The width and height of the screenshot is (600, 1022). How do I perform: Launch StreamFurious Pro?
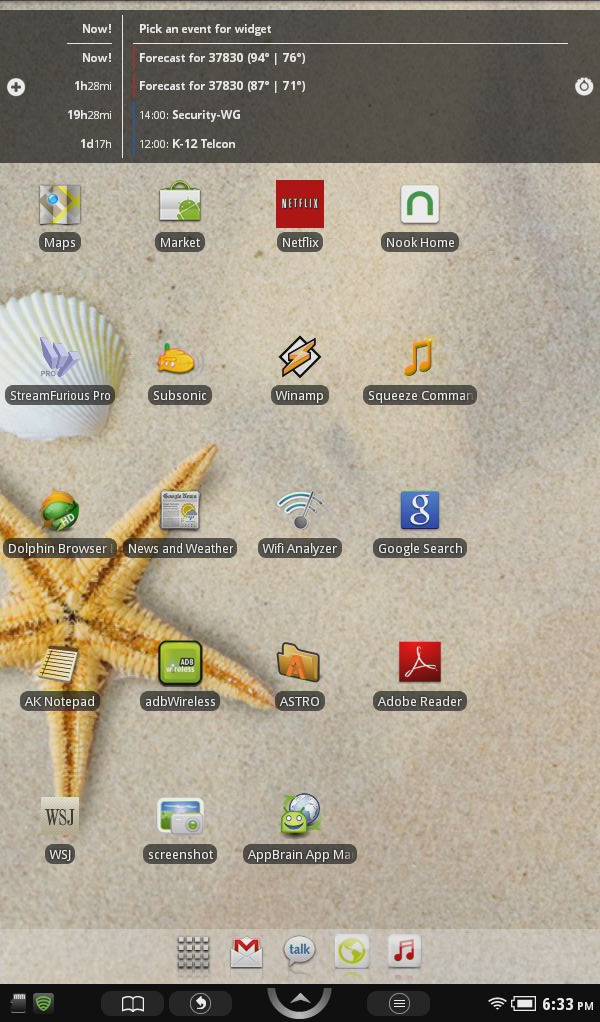59,357
